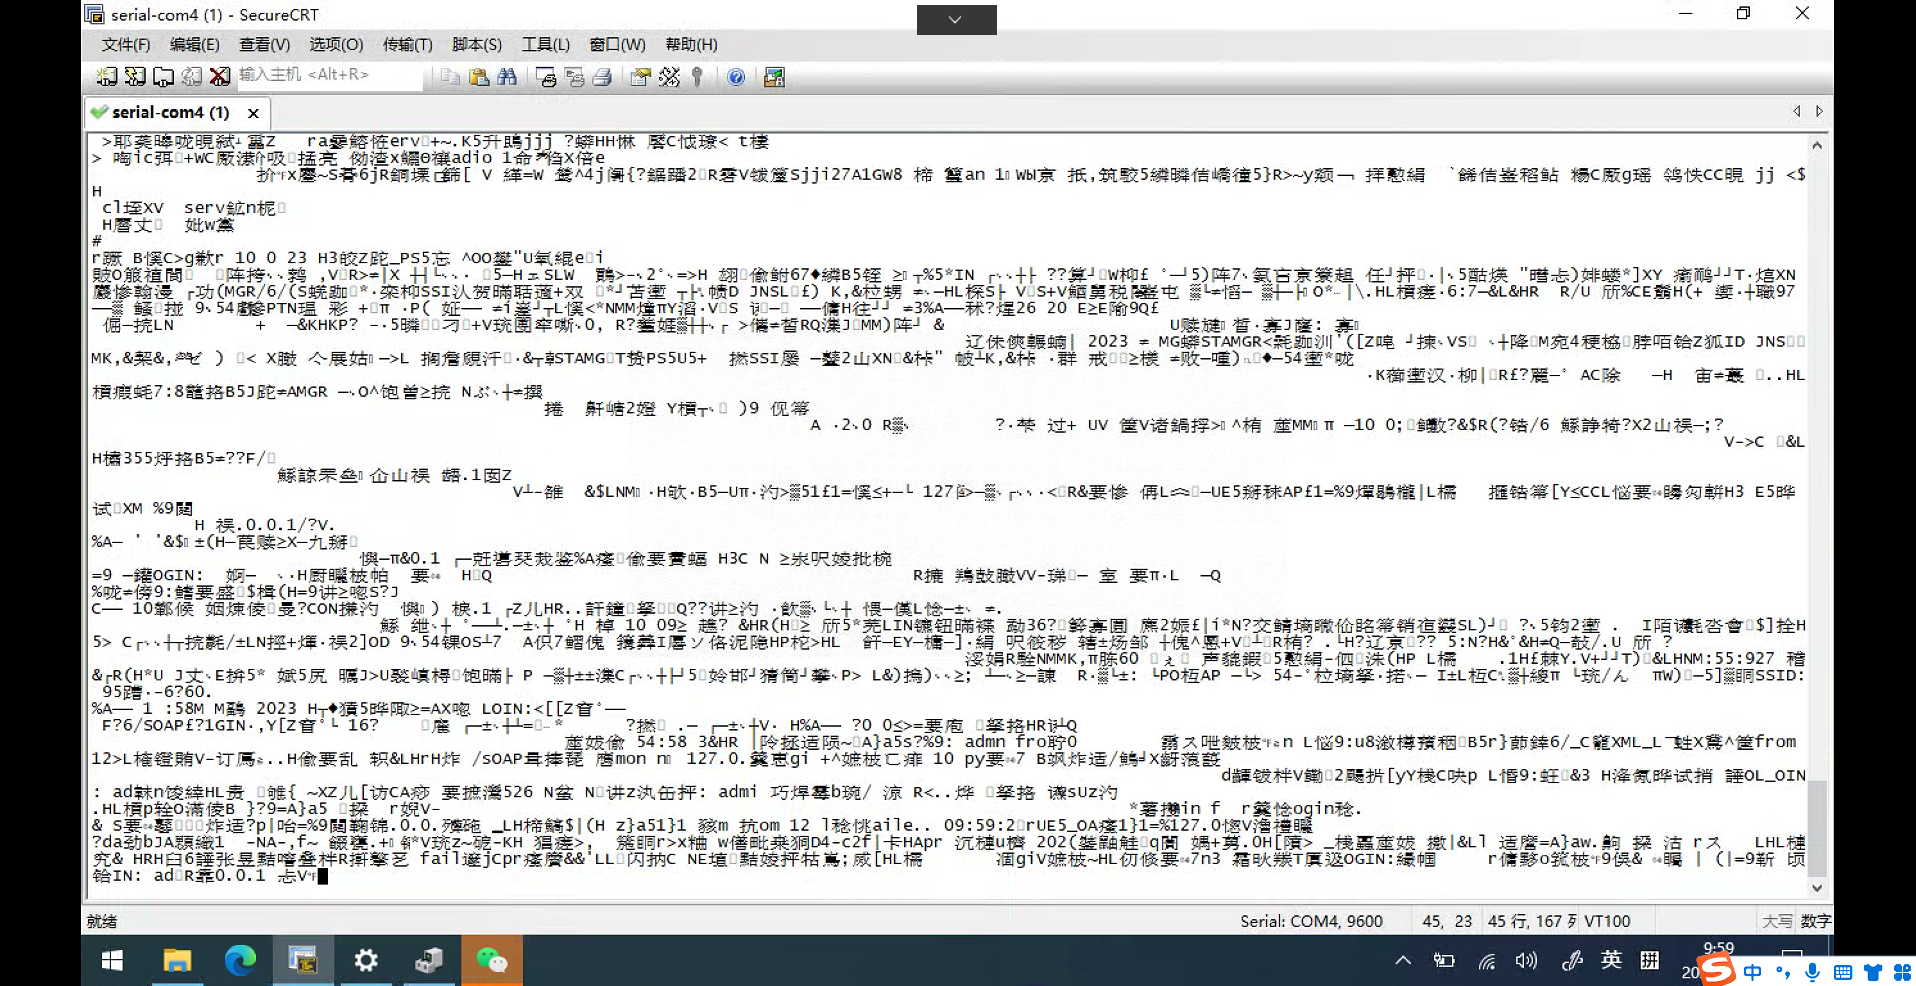Click the VT100 status bar text
The width and height of the screenshot is (1916, 986).
click(1607, 921)
